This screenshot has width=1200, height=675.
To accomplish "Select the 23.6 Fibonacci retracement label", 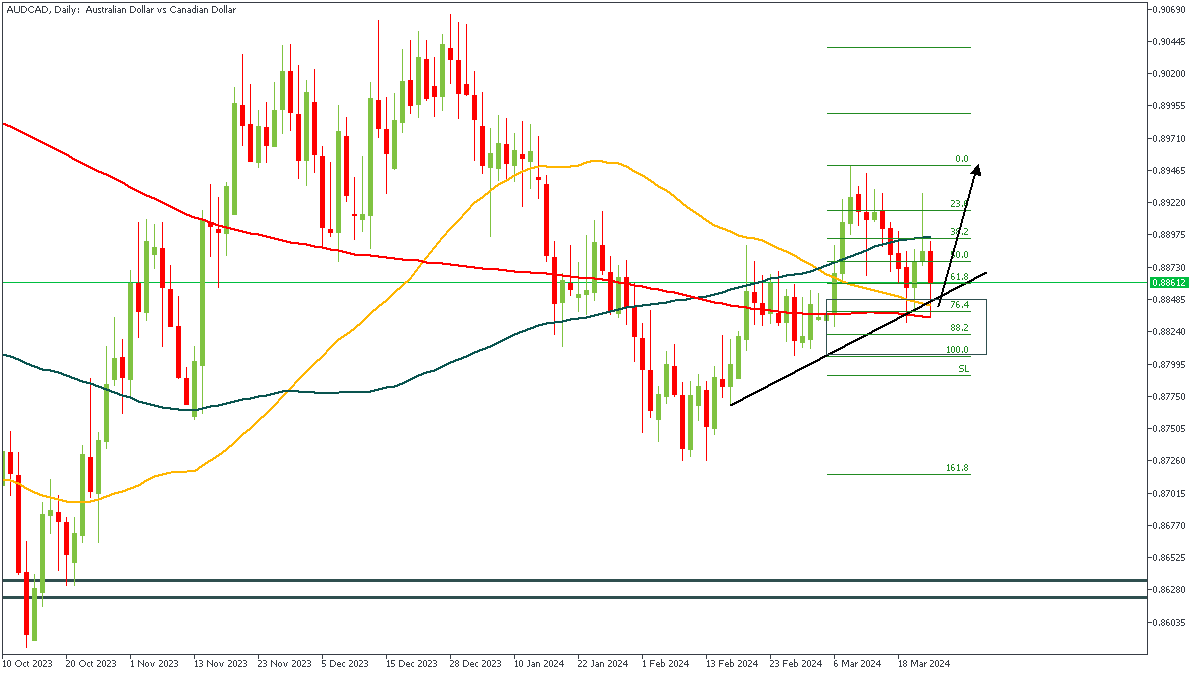I will coord(959,204).
